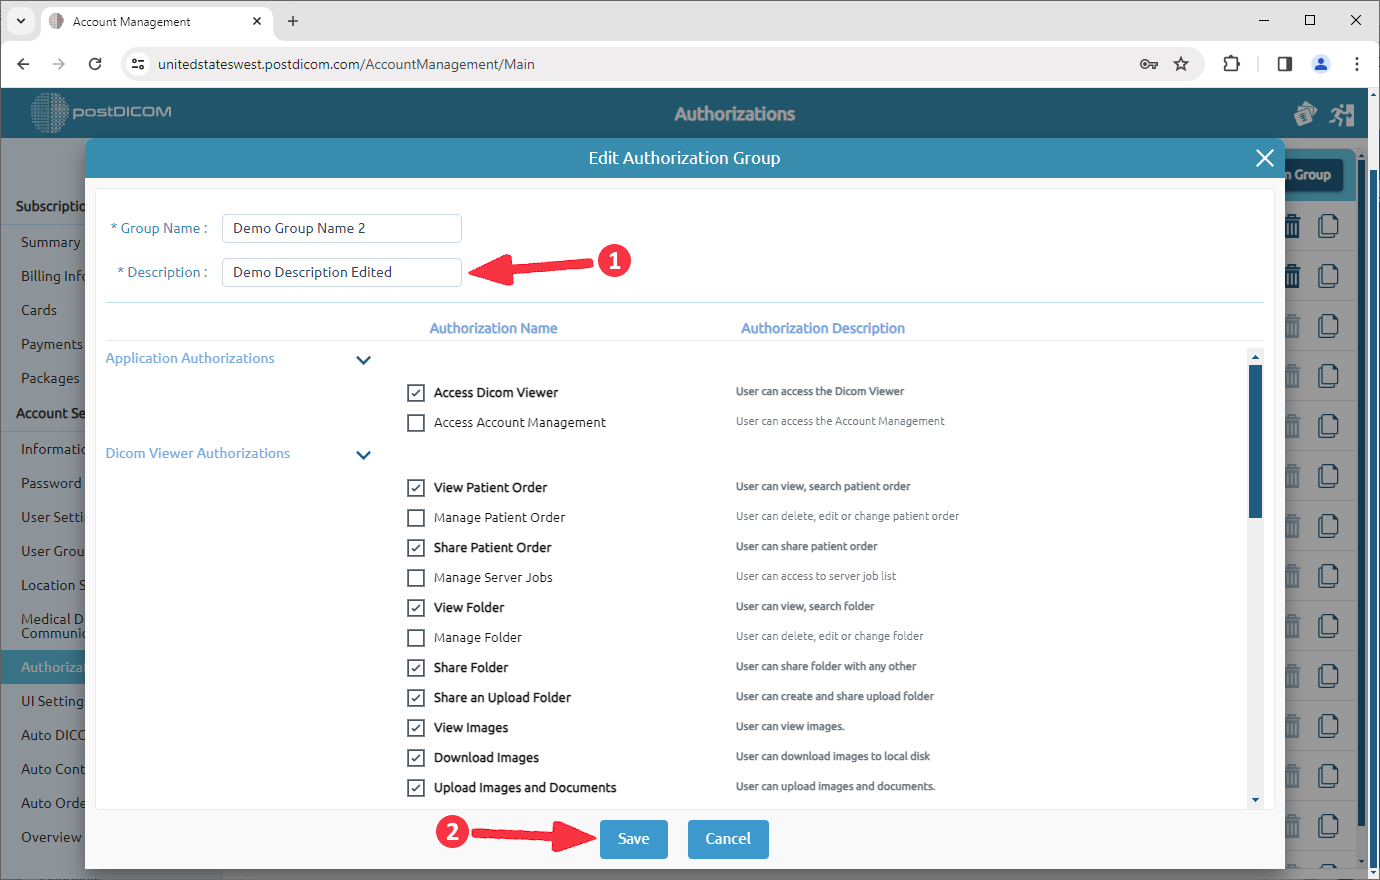Cancel editing the authorization group

pyautogui.click(x=727, y=839)
